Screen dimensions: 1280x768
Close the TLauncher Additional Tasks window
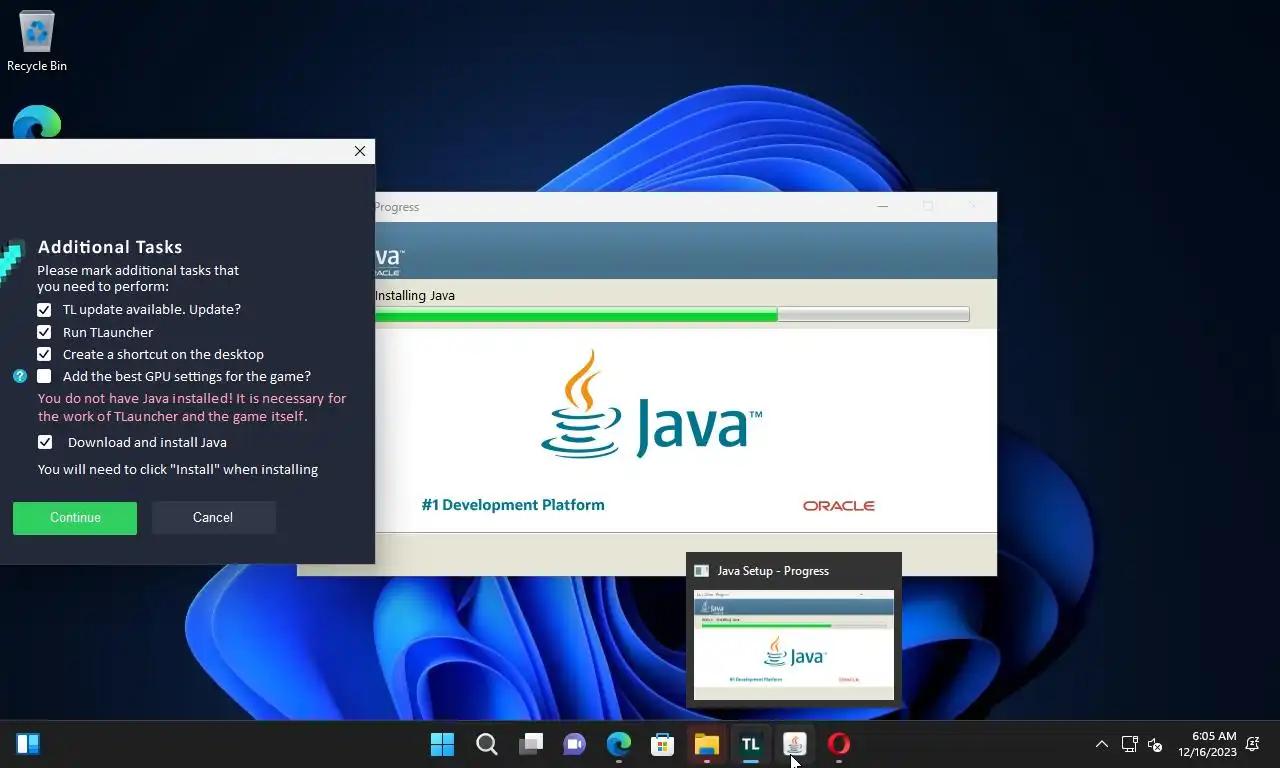tap(360, 151)
